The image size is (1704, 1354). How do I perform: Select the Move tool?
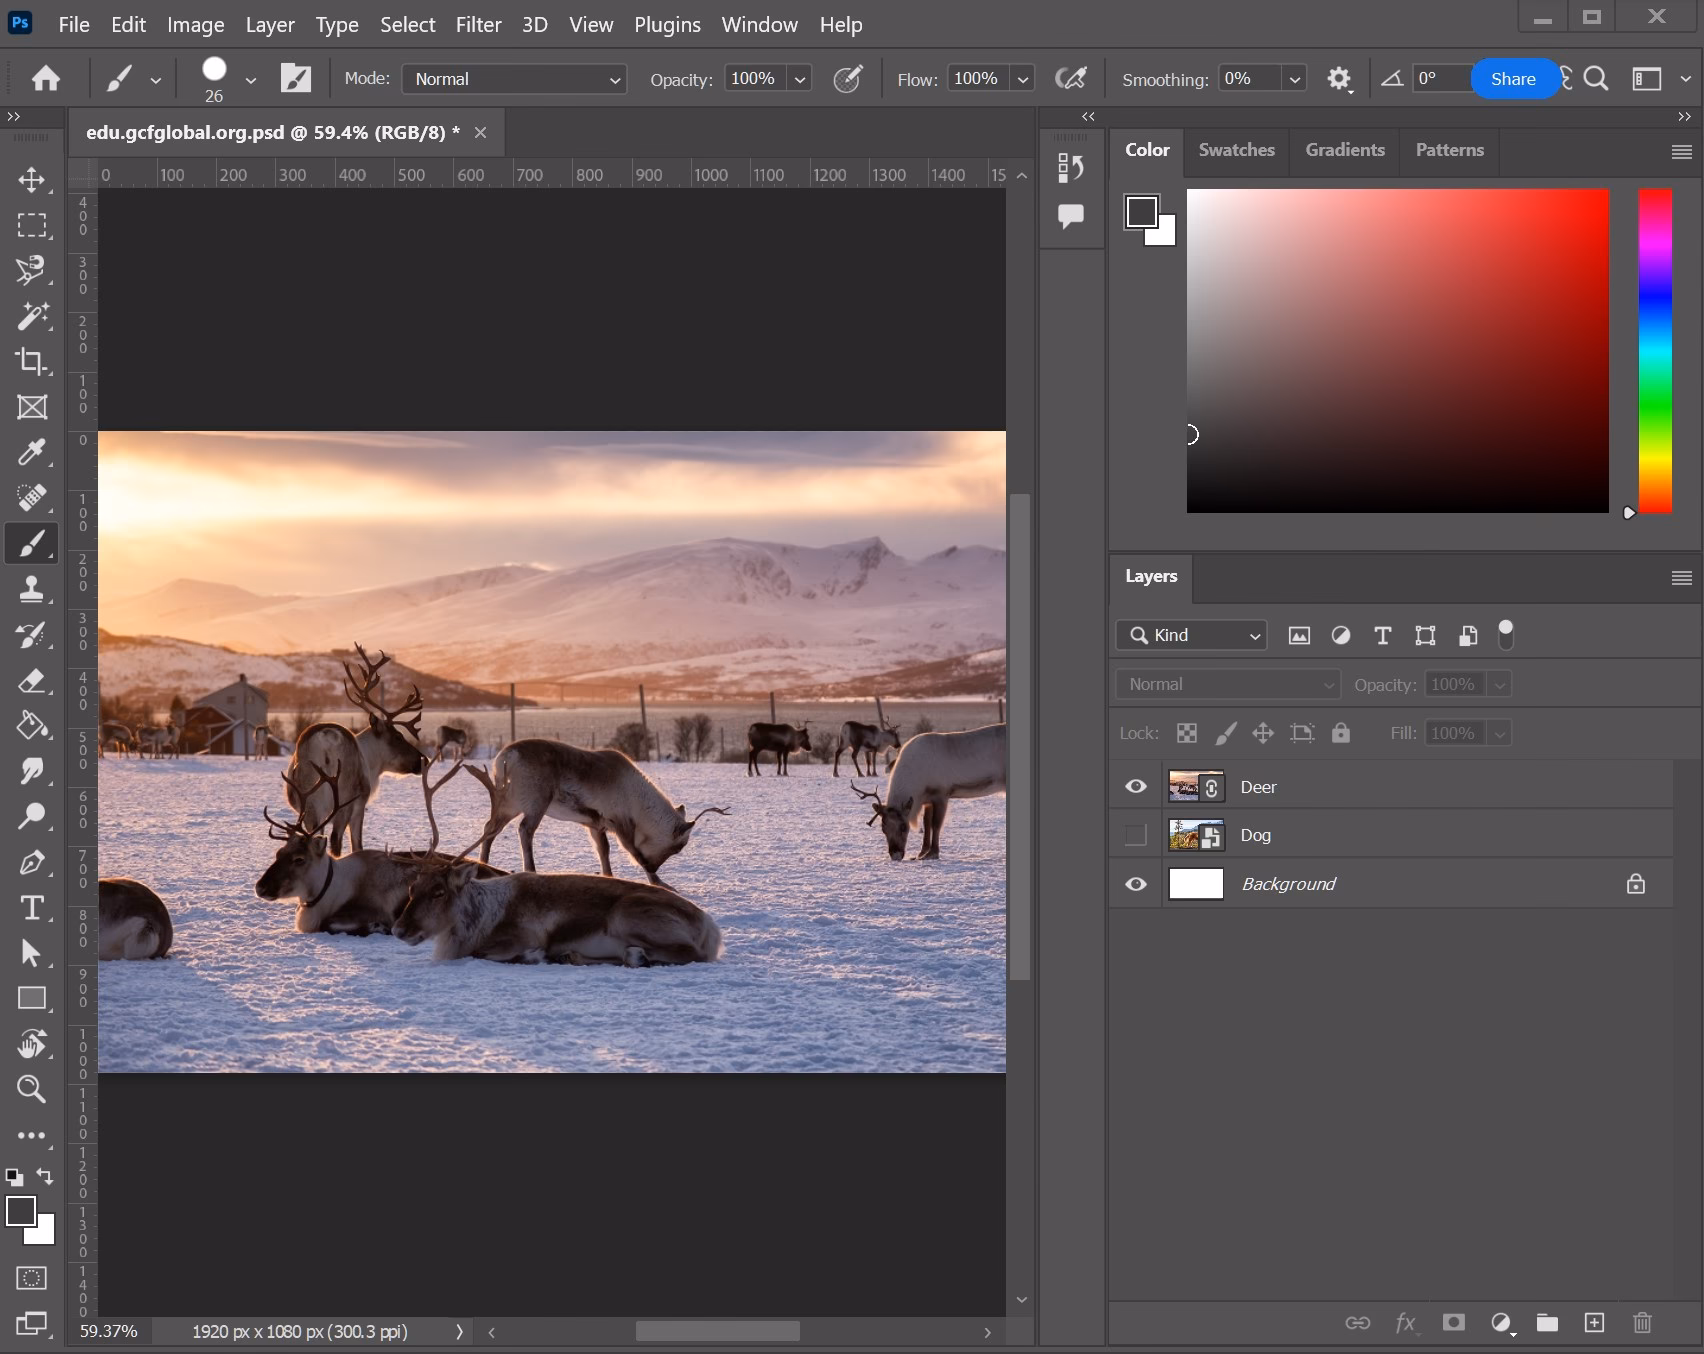[x=32, y=180]
